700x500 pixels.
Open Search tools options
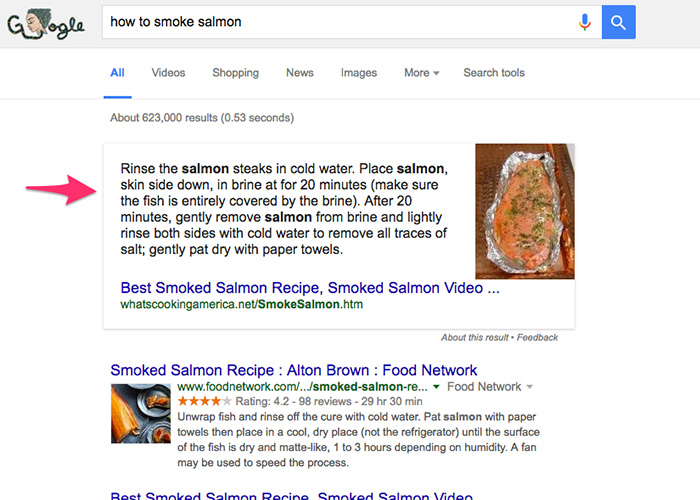pyautogui.click(x=494, y=73)
